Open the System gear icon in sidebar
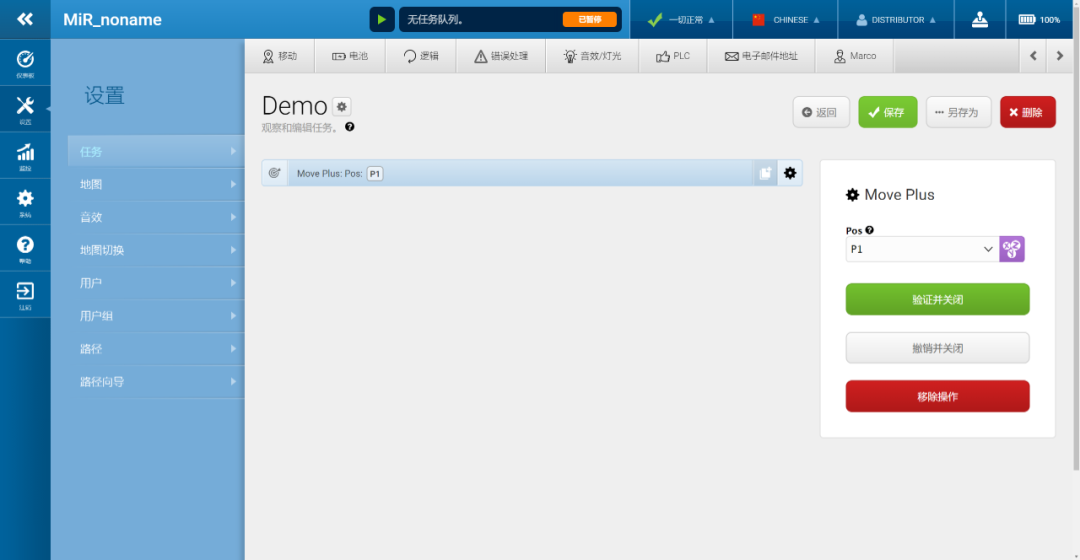 coord(25,202)
